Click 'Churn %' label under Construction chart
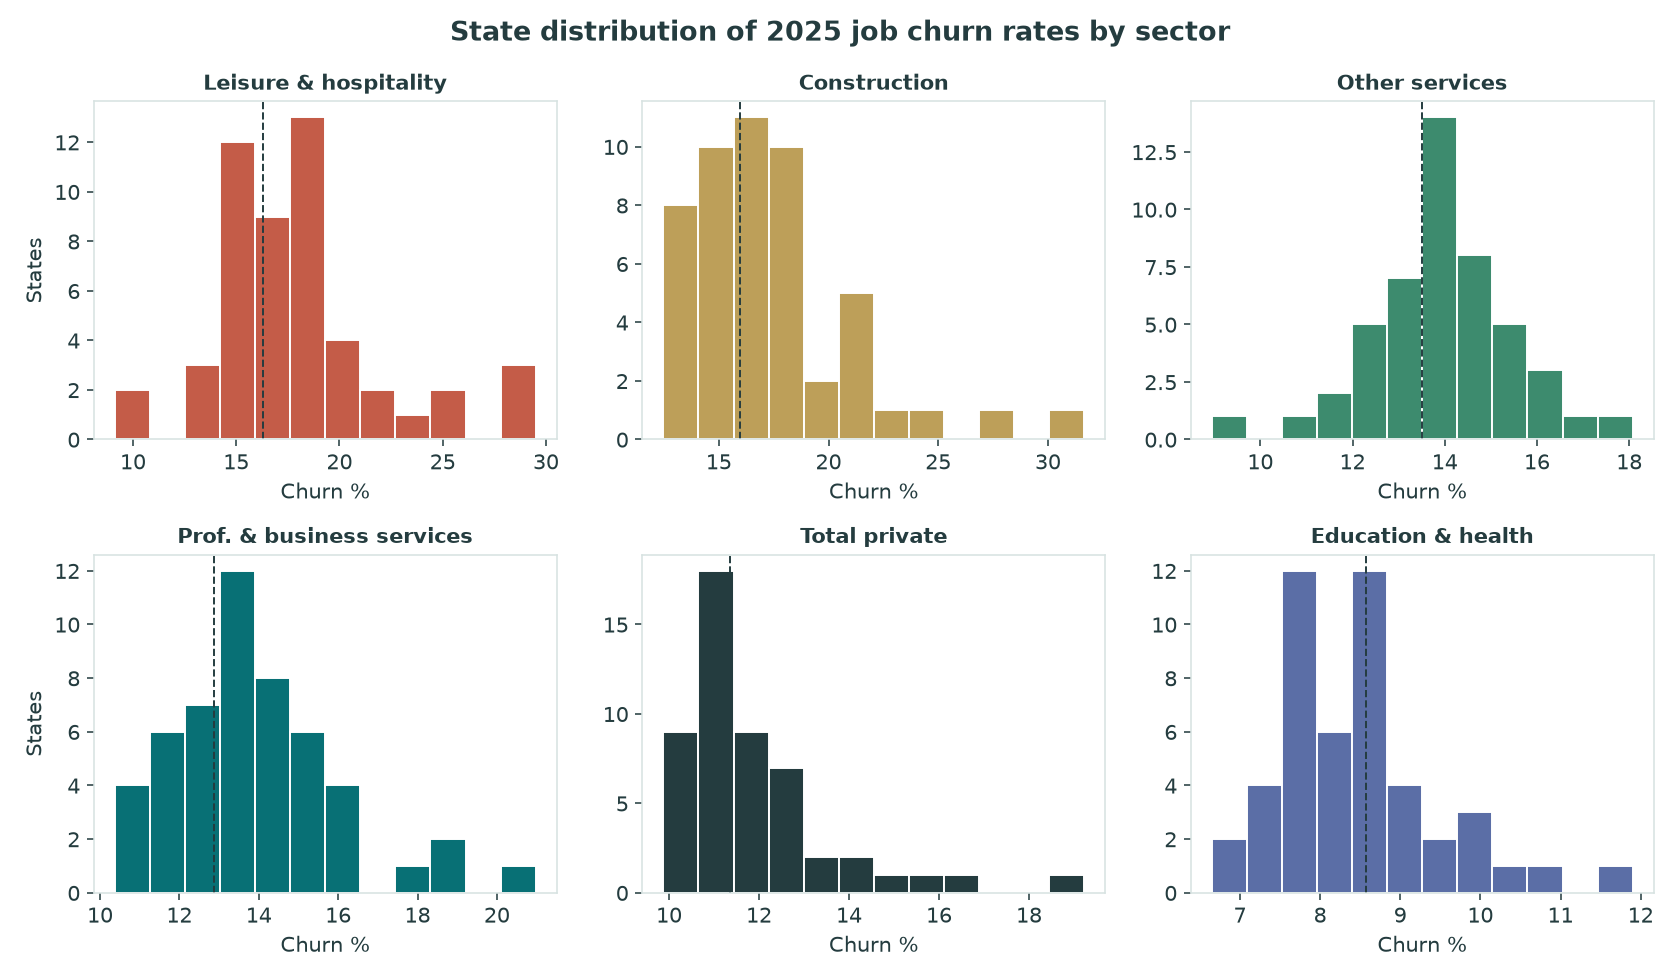The width and height of the screenshot is (1680, 980). (873, 491)
